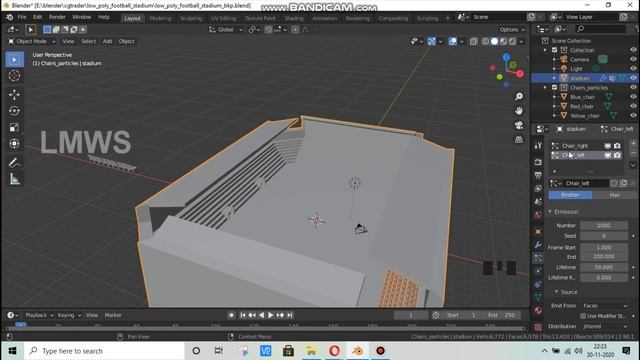The width and height of the screenshot is (640, 360).
Task: Click the Lifetime value field
Action: 604,267
